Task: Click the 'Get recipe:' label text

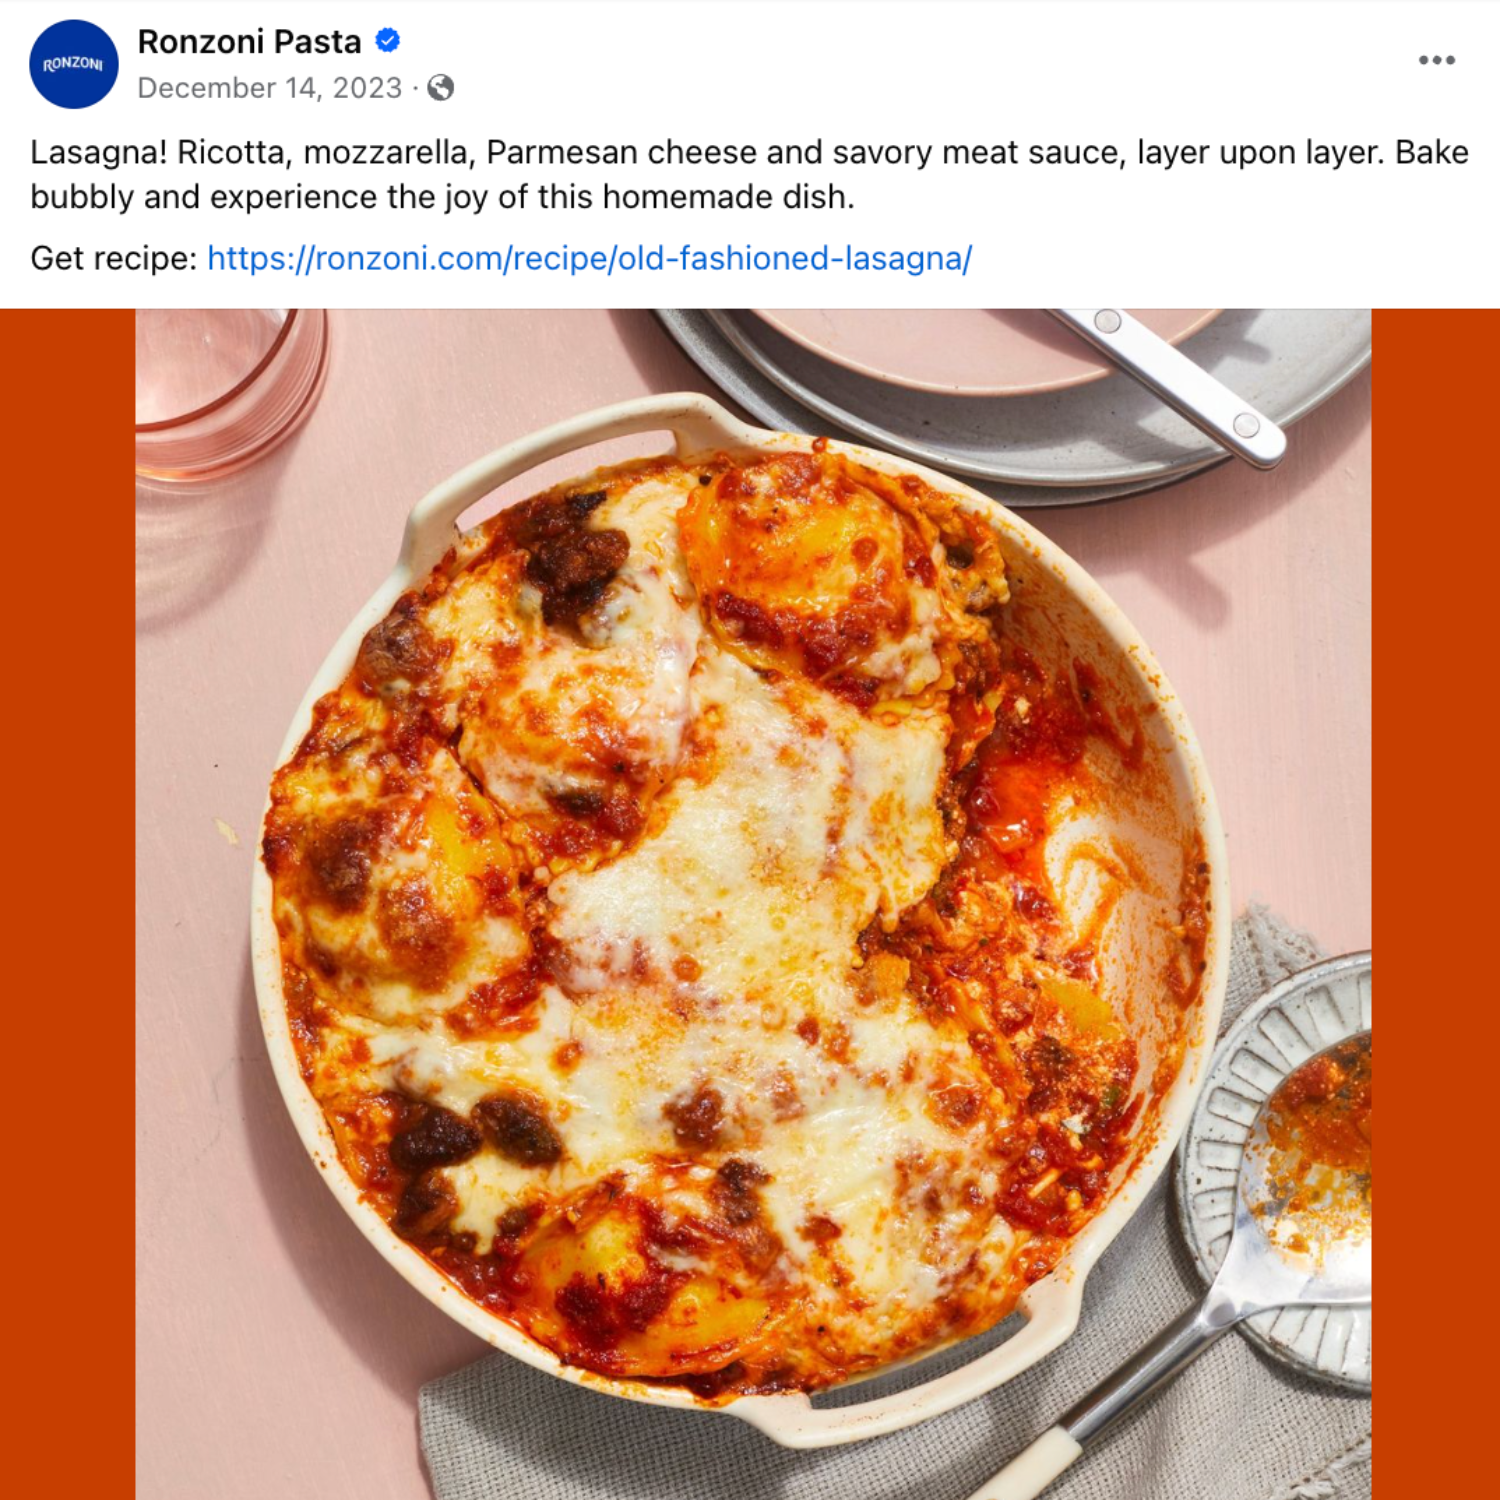Action: (114, 259)
